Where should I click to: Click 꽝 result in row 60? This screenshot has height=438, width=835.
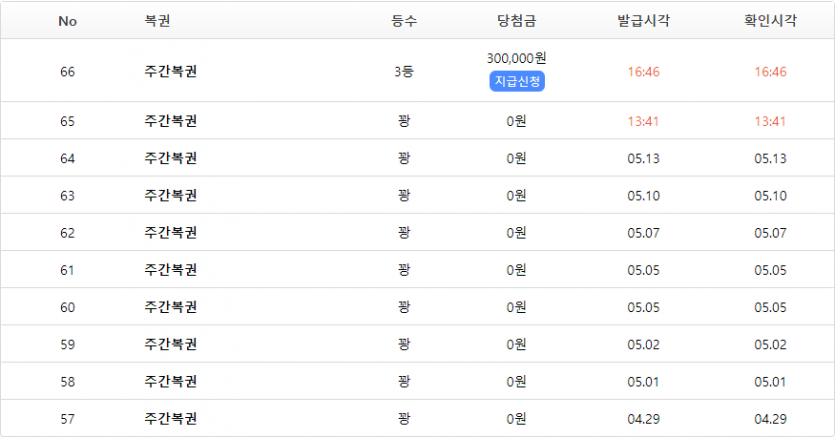coord(404,307)
